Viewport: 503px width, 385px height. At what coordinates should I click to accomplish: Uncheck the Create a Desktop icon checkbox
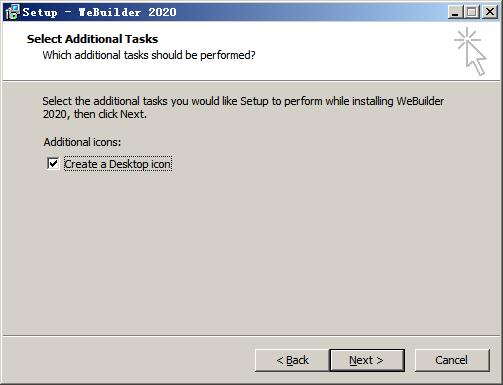pyautogui.click(x=53, y=164)
